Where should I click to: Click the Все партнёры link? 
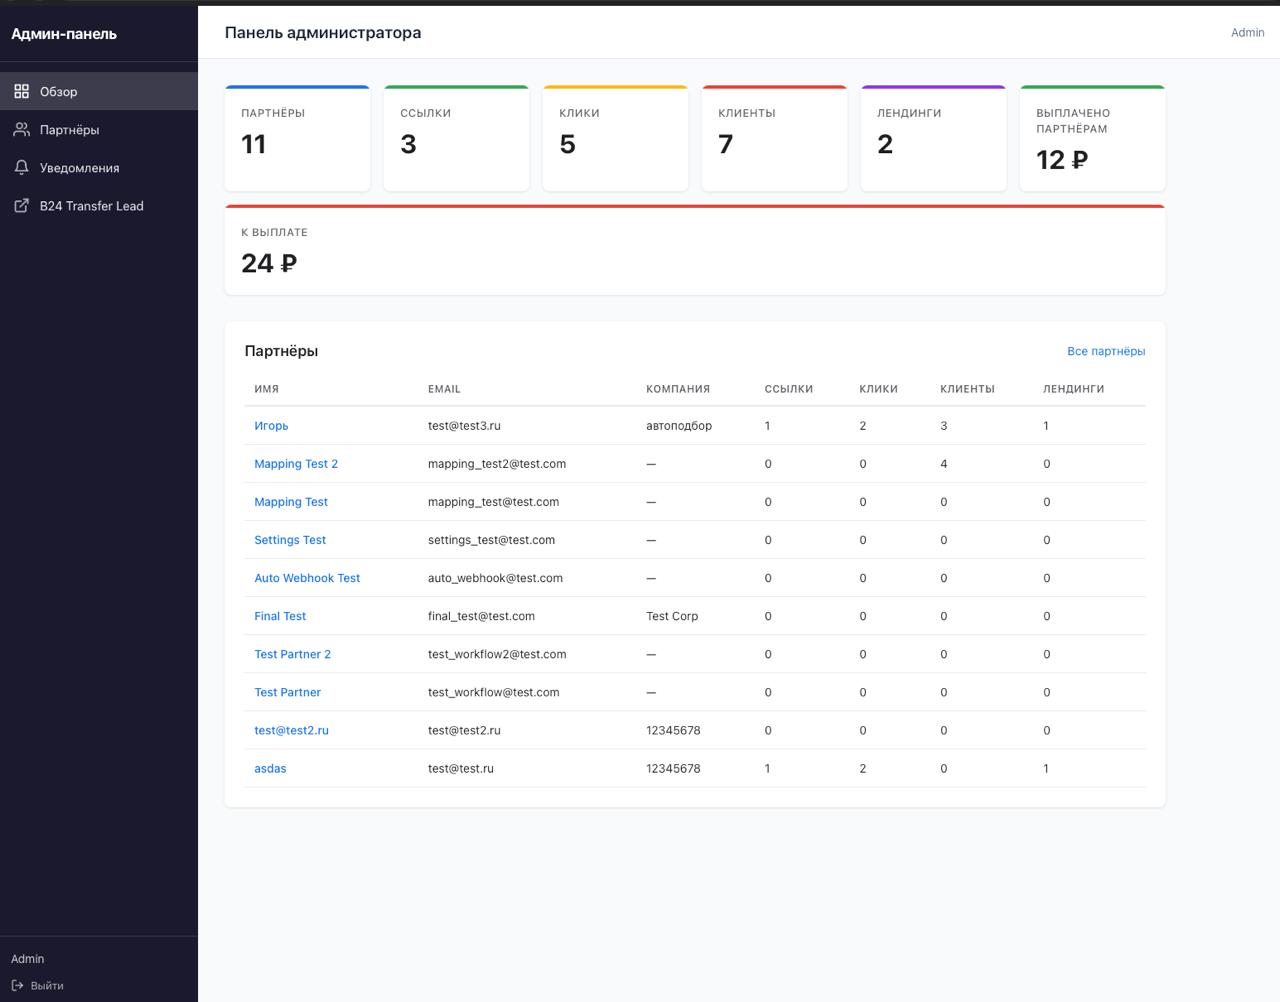click(x=1106, y=351)
